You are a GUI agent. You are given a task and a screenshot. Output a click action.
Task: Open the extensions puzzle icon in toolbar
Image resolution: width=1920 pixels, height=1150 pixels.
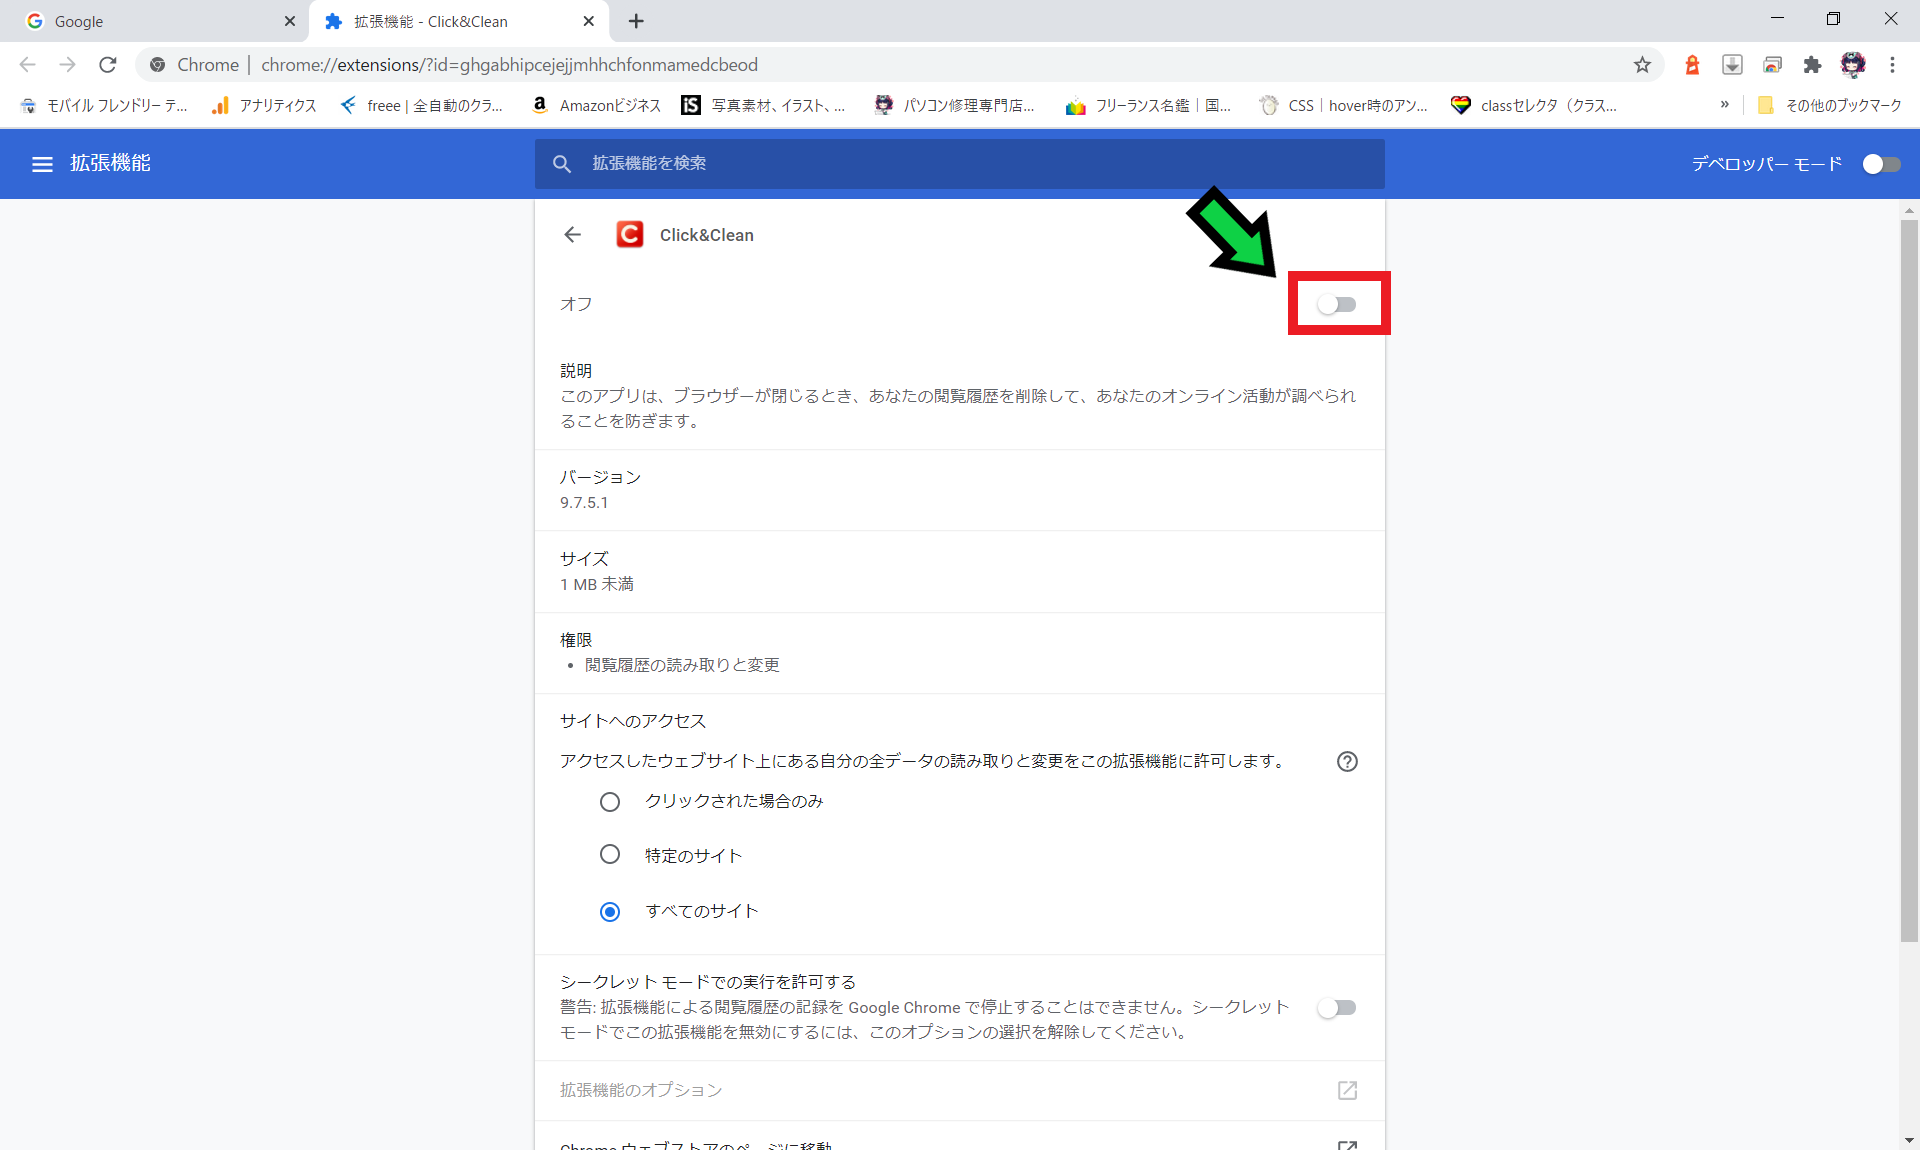1812,65
